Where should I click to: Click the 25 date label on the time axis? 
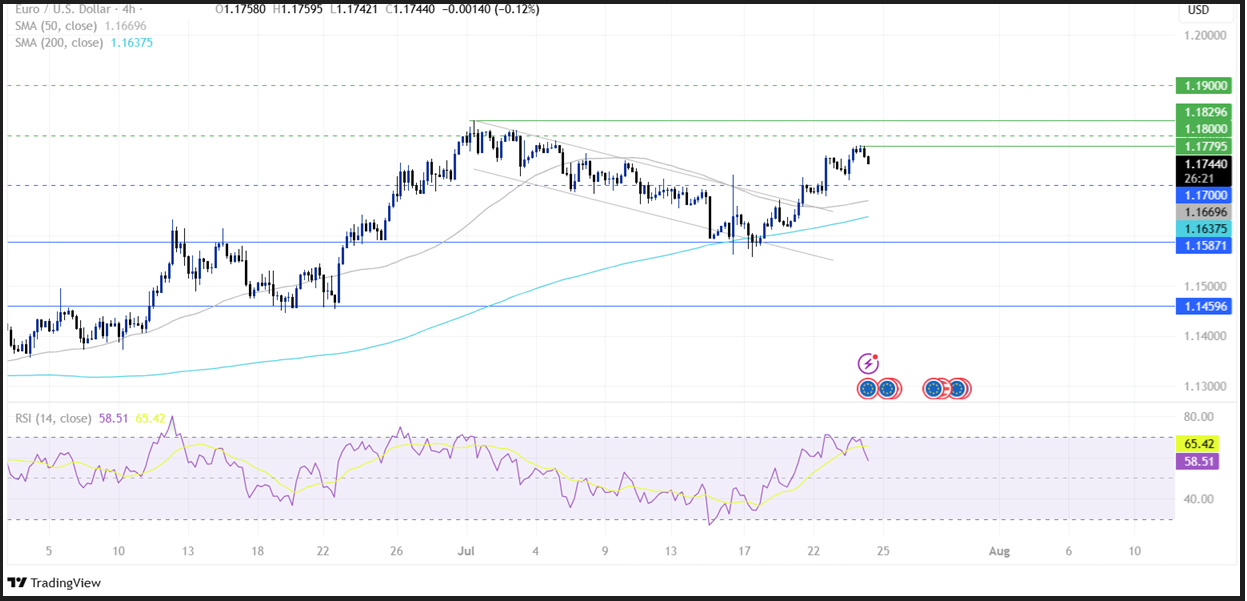point(884,551)
